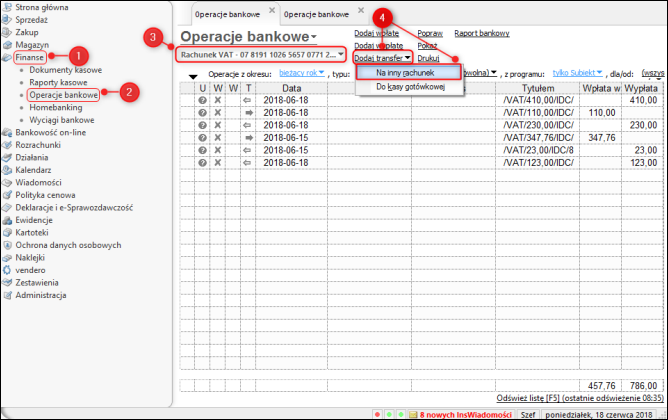Click the X icon in 110,00 row
The image size is (668, 420).
tap(218, 112)
